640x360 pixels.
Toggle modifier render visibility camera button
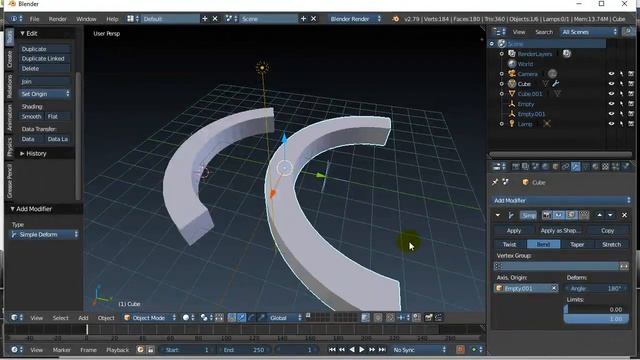pos(547,215)
